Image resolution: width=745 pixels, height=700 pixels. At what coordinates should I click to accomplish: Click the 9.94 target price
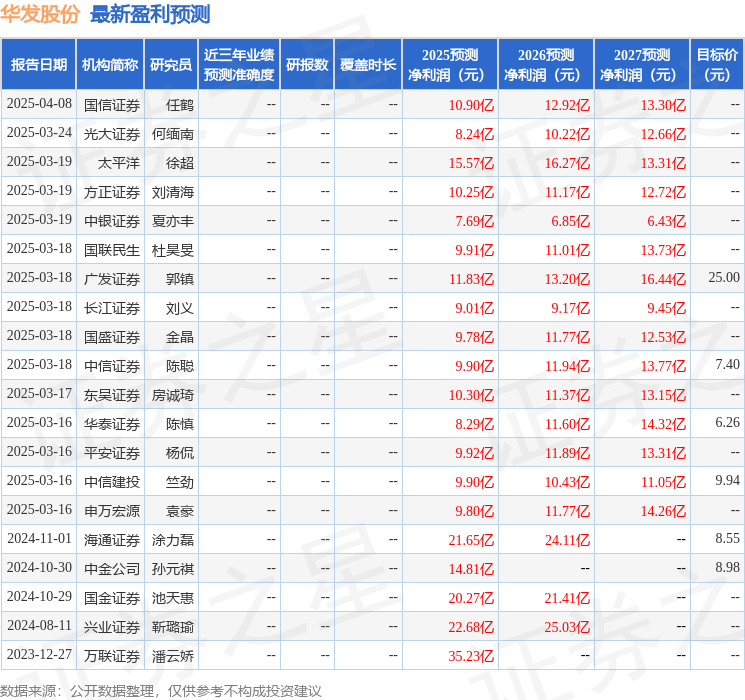pos(727,480)
